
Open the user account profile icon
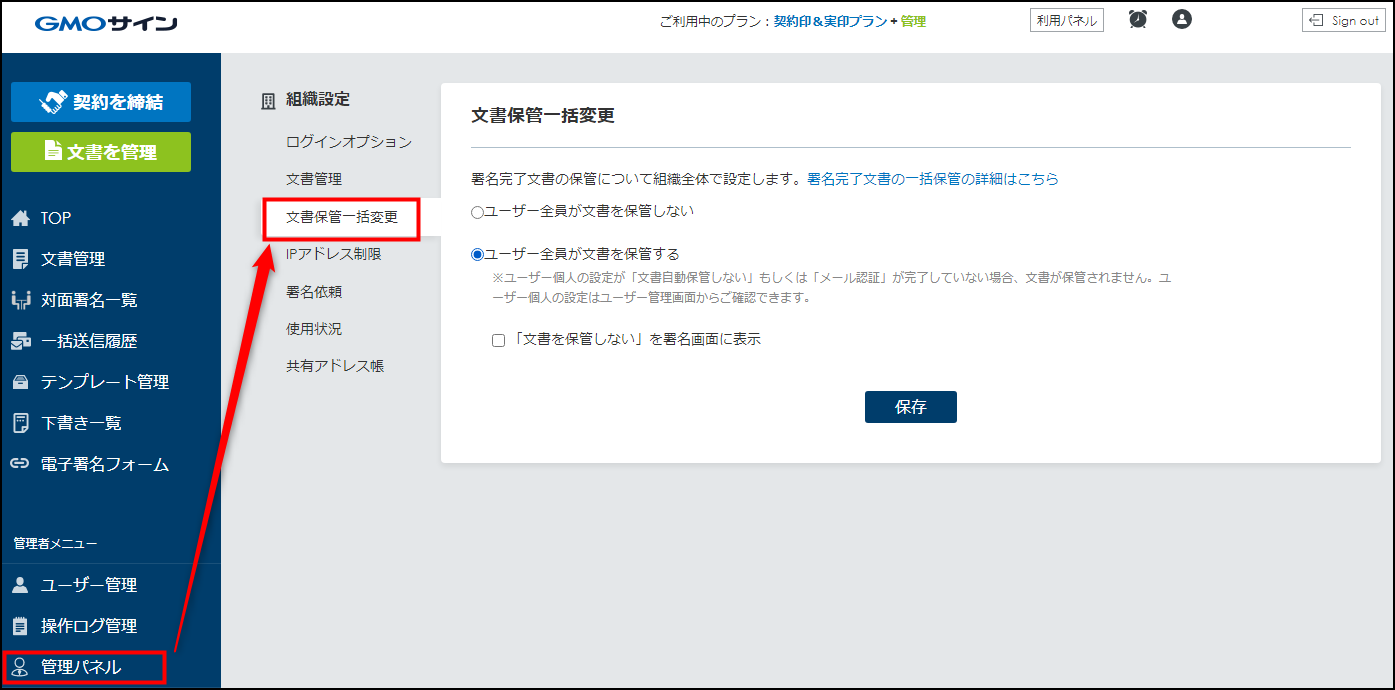[x=1182, y=19]
